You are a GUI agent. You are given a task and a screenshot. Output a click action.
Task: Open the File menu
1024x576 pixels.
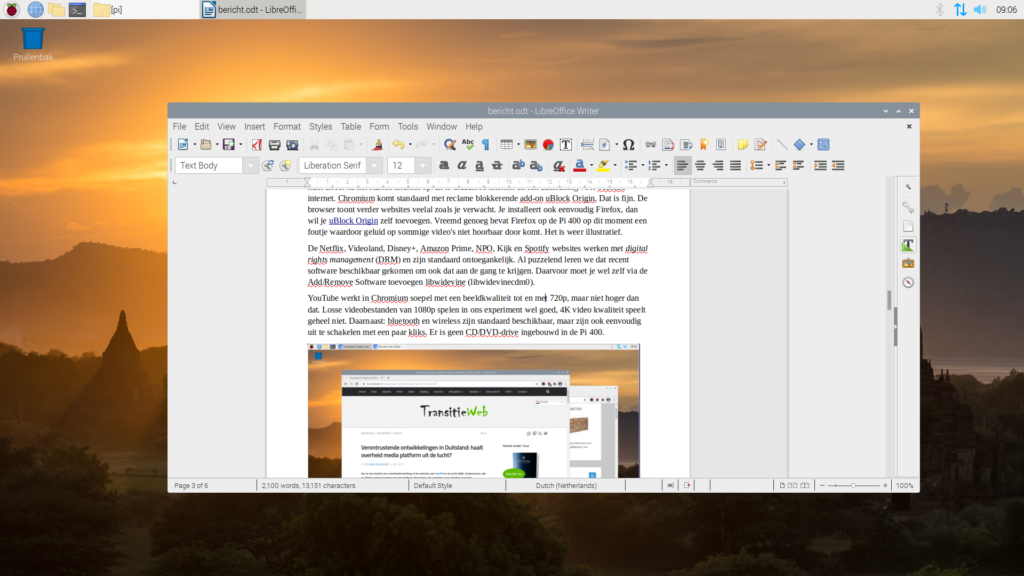(x=179, y=127)
